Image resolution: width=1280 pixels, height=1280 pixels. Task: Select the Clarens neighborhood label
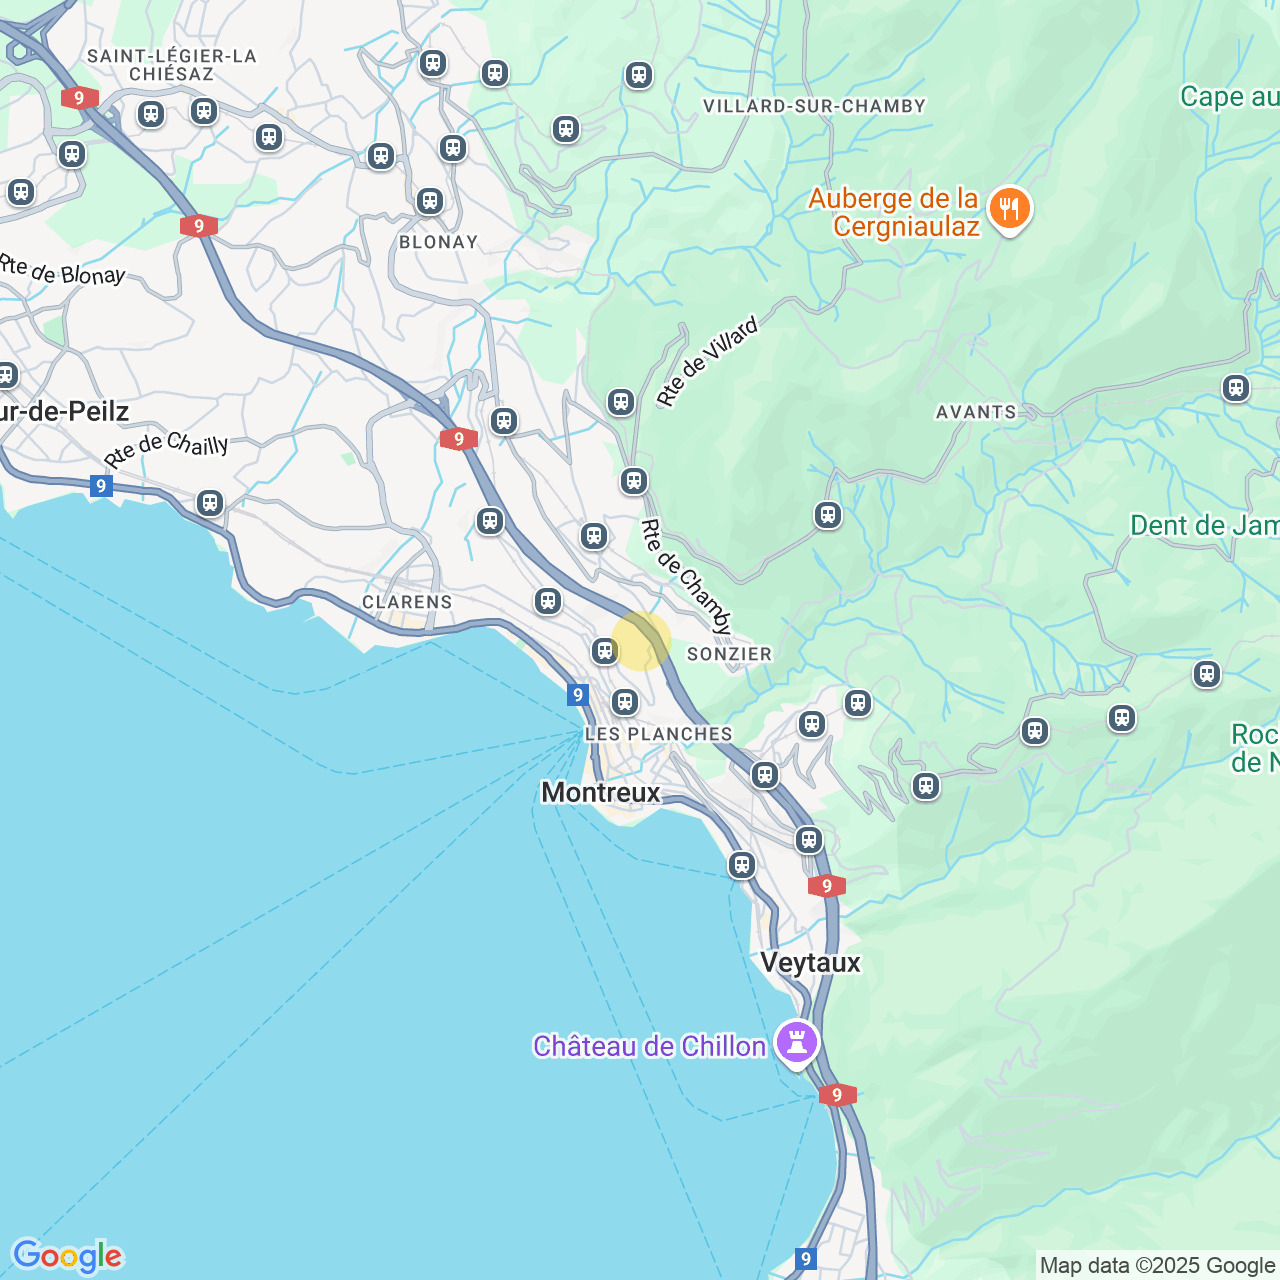[407, 602]
